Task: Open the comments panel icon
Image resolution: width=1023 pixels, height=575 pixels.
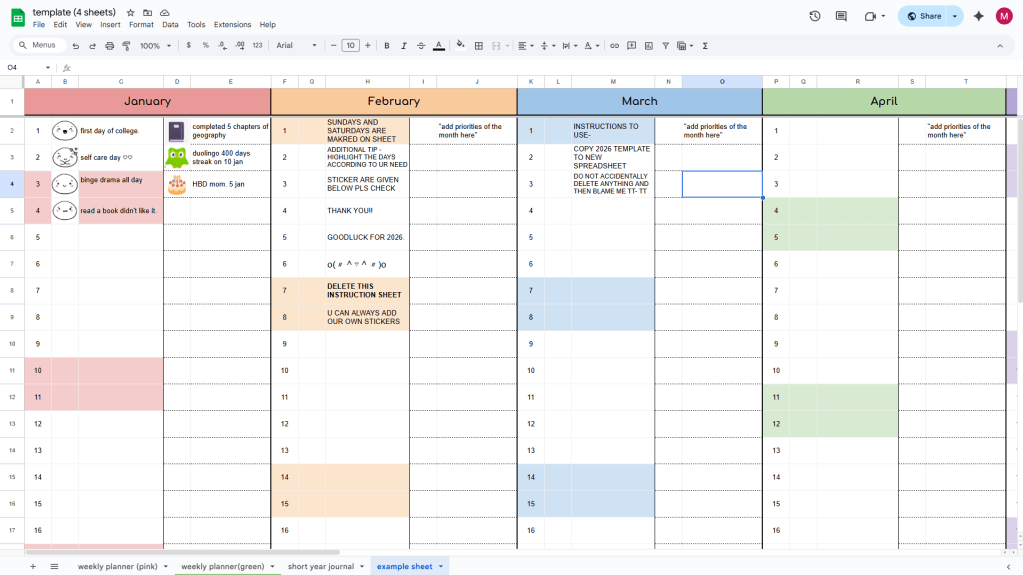Action: coord(841,16)
